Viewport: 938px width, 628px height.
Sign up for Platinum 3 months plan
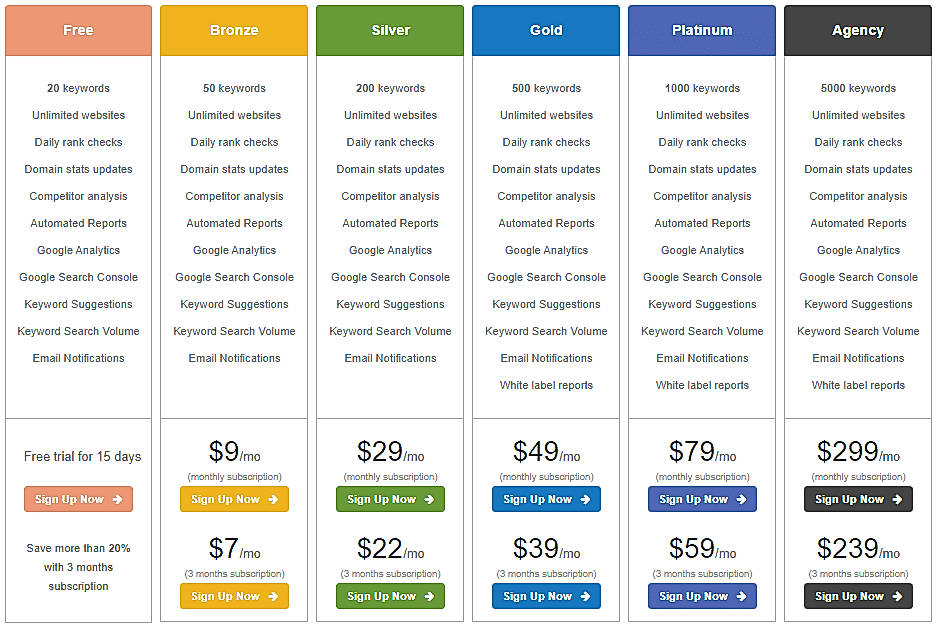pos(702,596)
